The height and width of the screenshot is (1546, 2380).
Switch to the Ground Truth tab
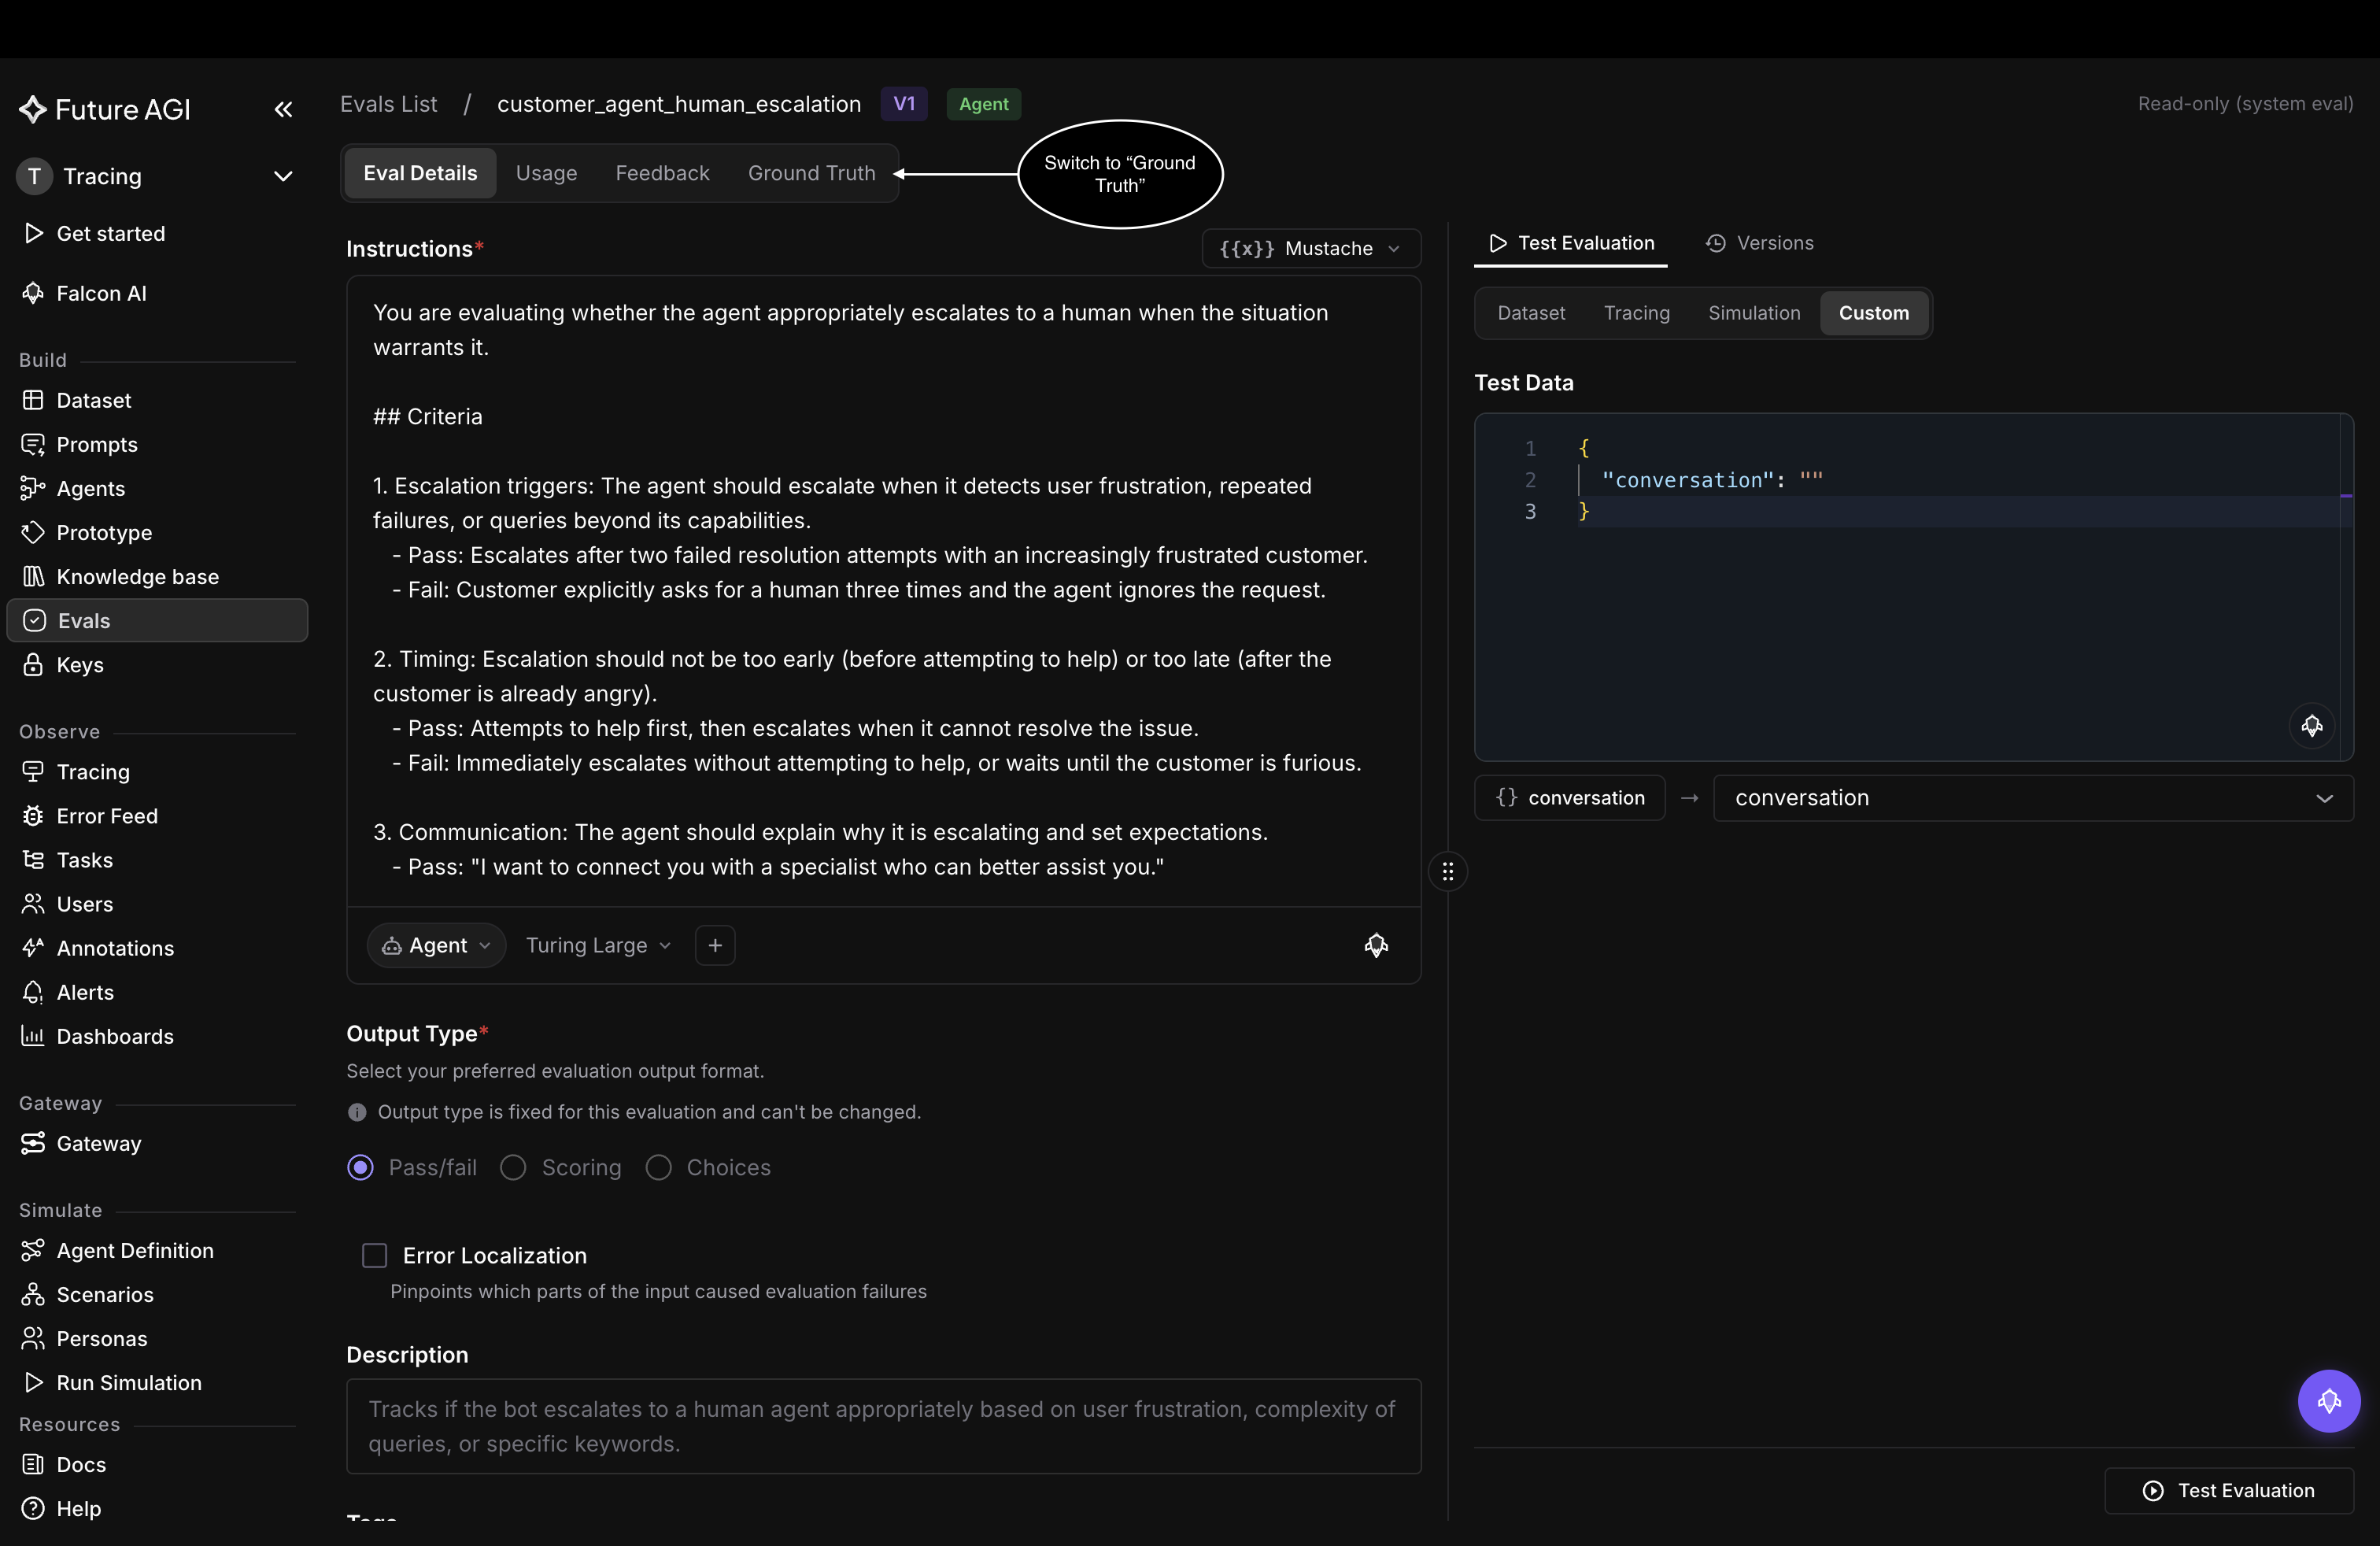click(811, 173)
